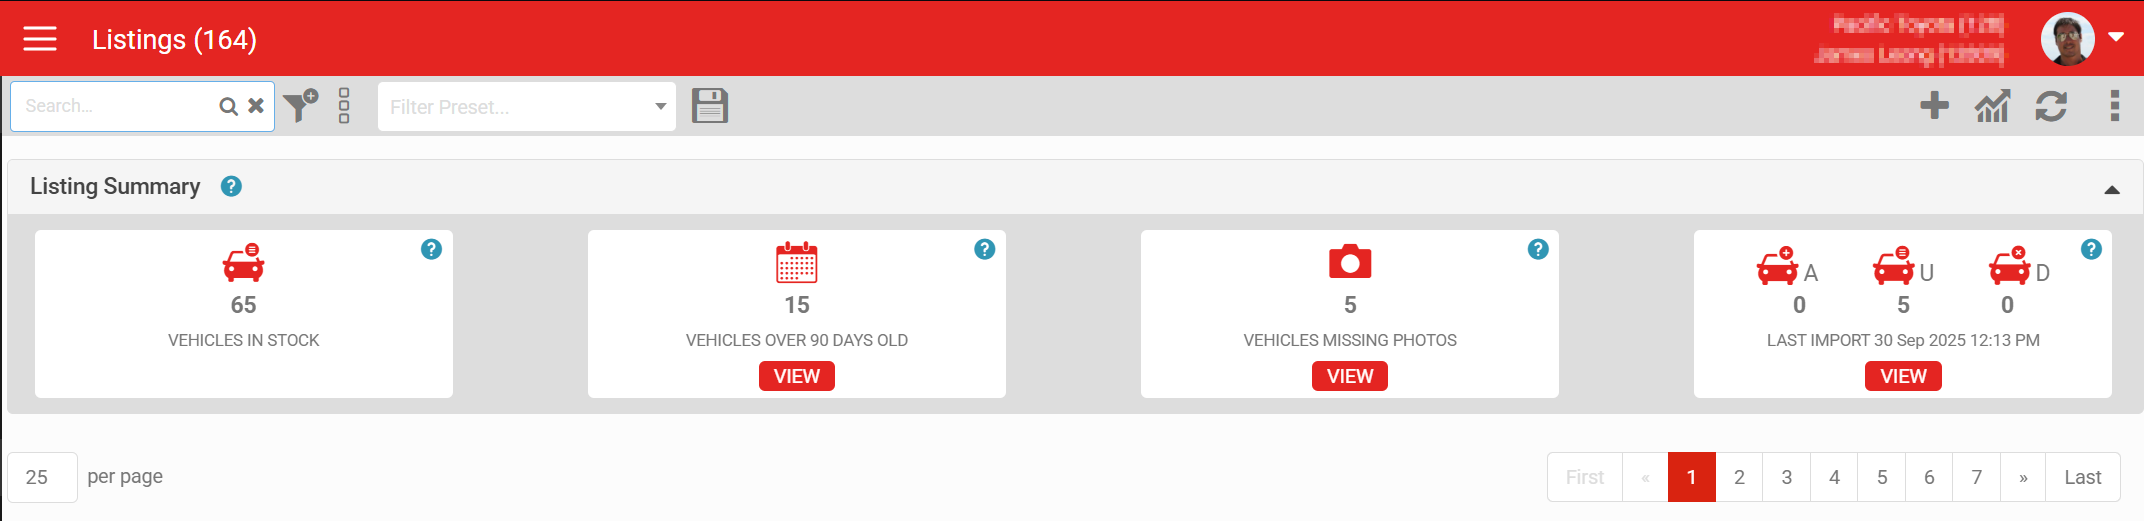
Task: Open the add filter funnel icon
Action: coord(300,105)
